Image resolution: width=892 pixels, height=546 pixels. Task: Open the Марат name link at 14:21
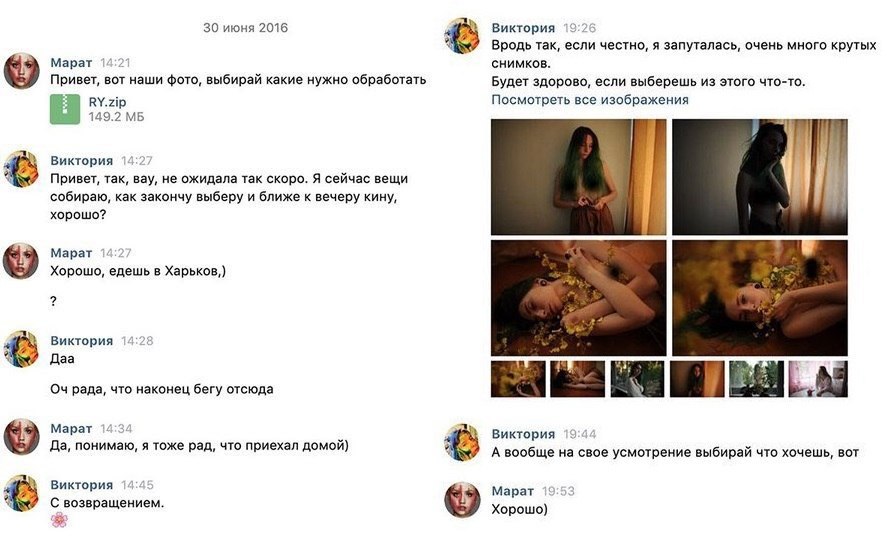(71, 63)
